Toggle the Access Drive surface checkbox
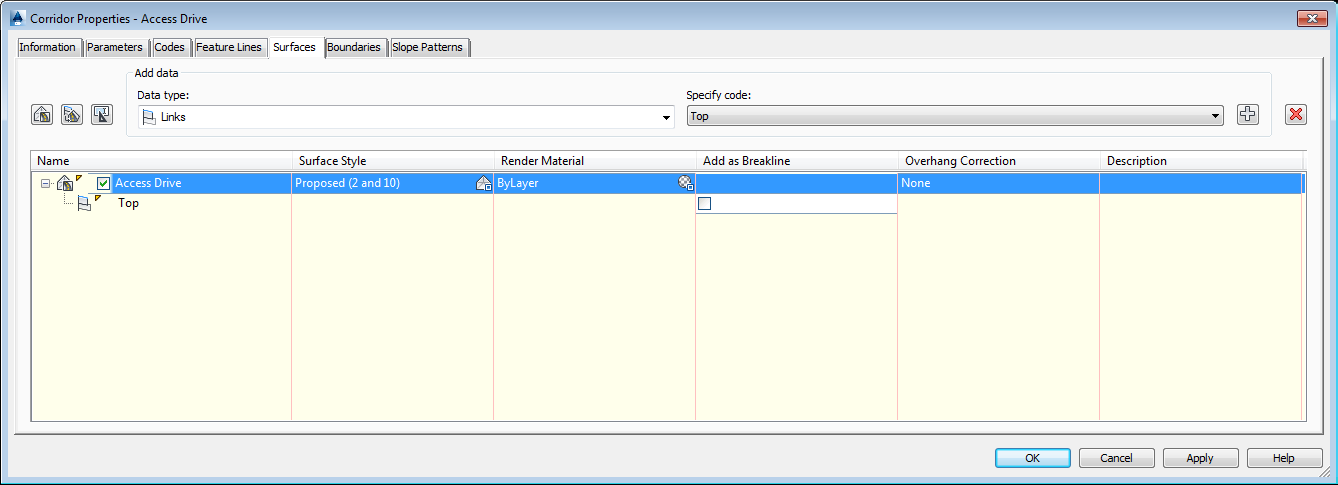Viewport: 1338px width, 485px height. [103, 183]
